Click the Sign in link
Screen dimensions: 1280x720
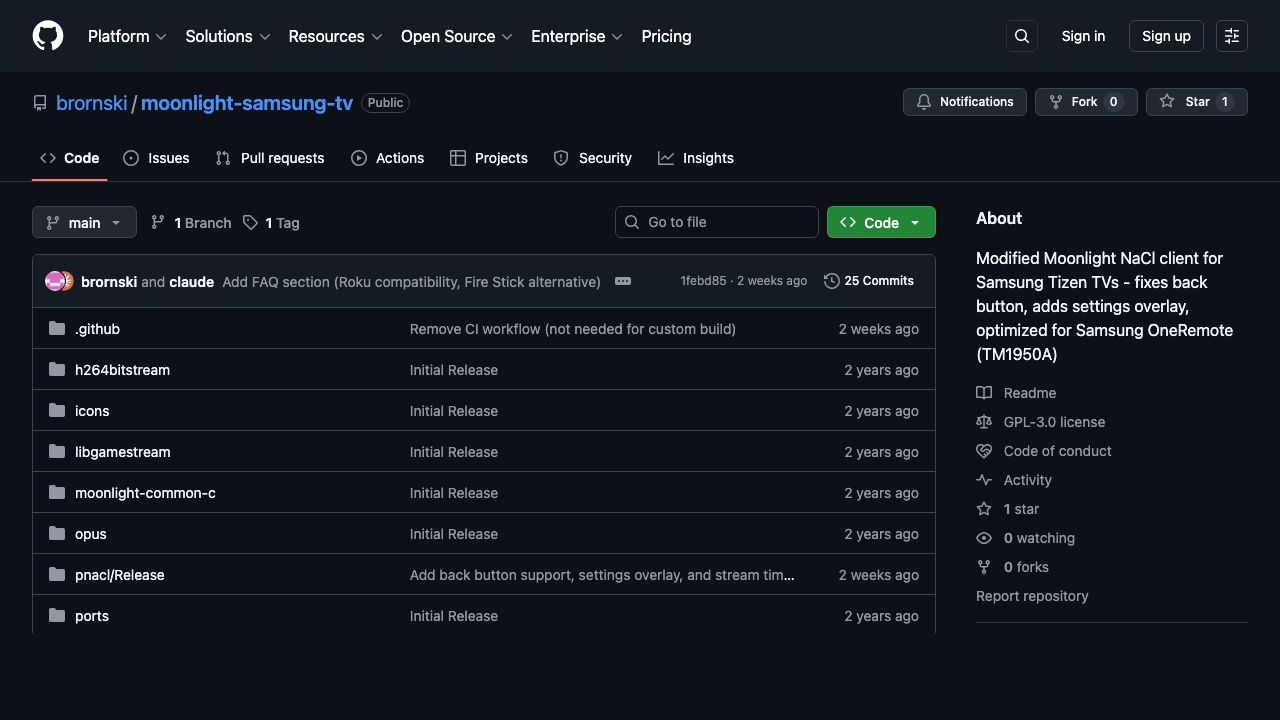tap(1083, 36)
